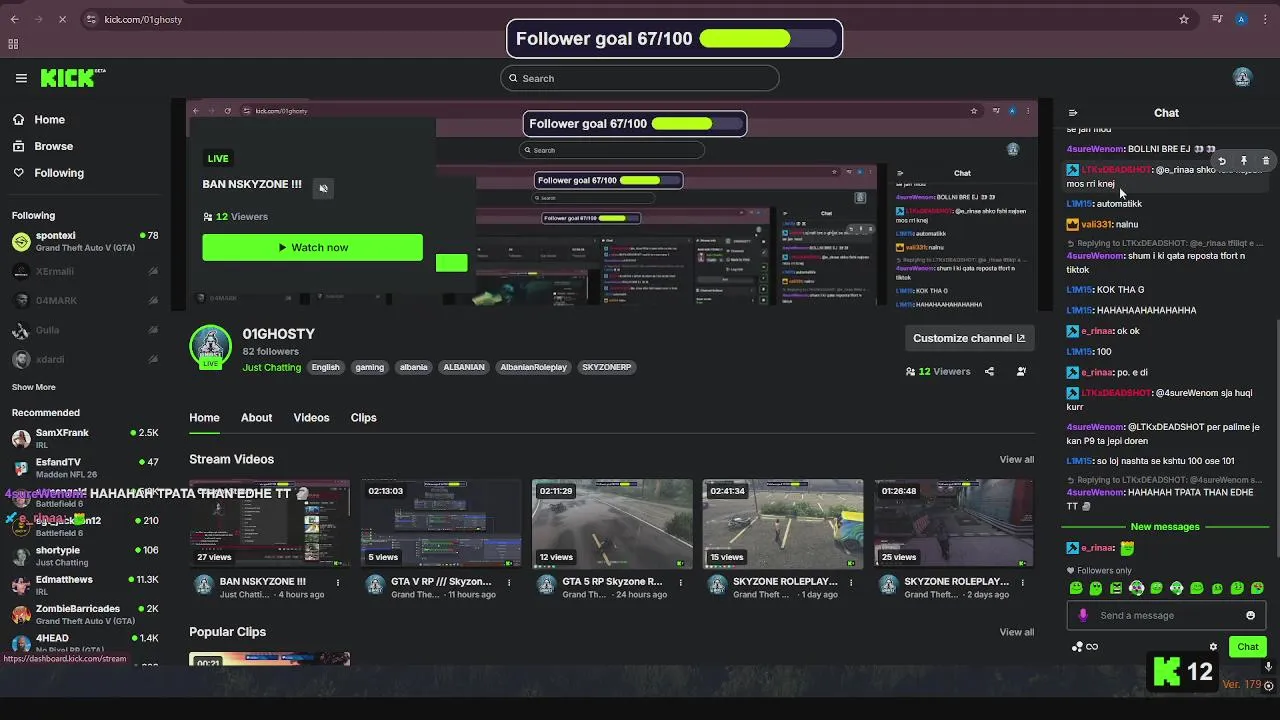Click View all for Stream Videos

[x=1016, y=460]
